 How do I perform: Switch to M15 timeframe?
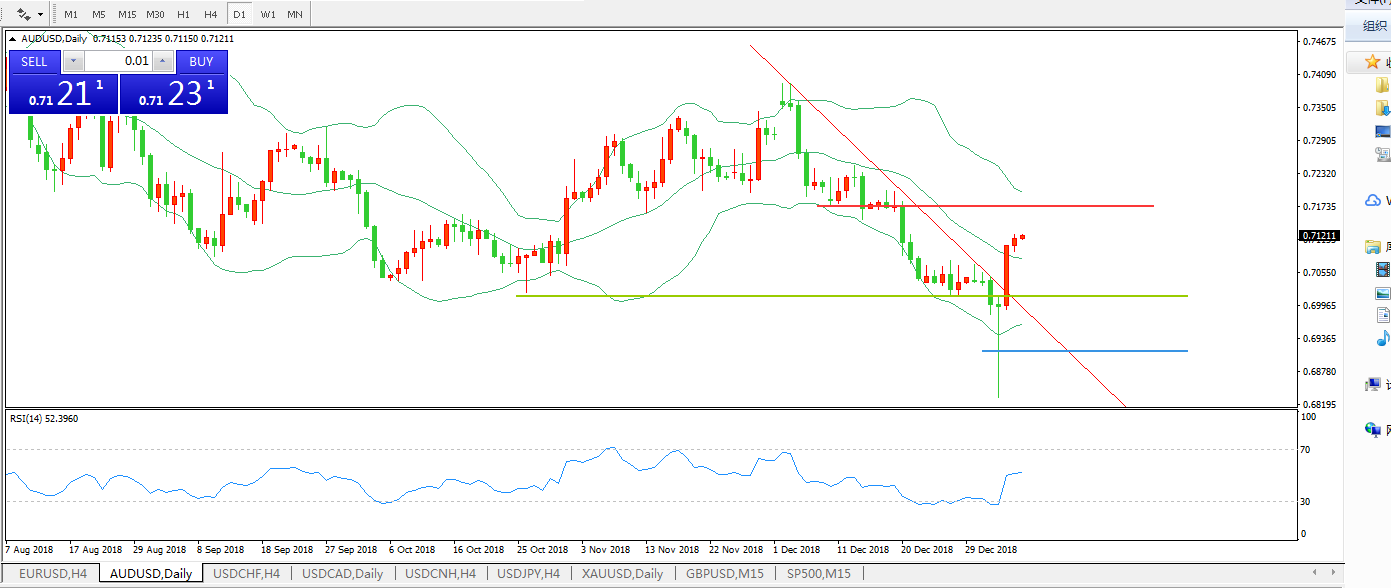127,15
